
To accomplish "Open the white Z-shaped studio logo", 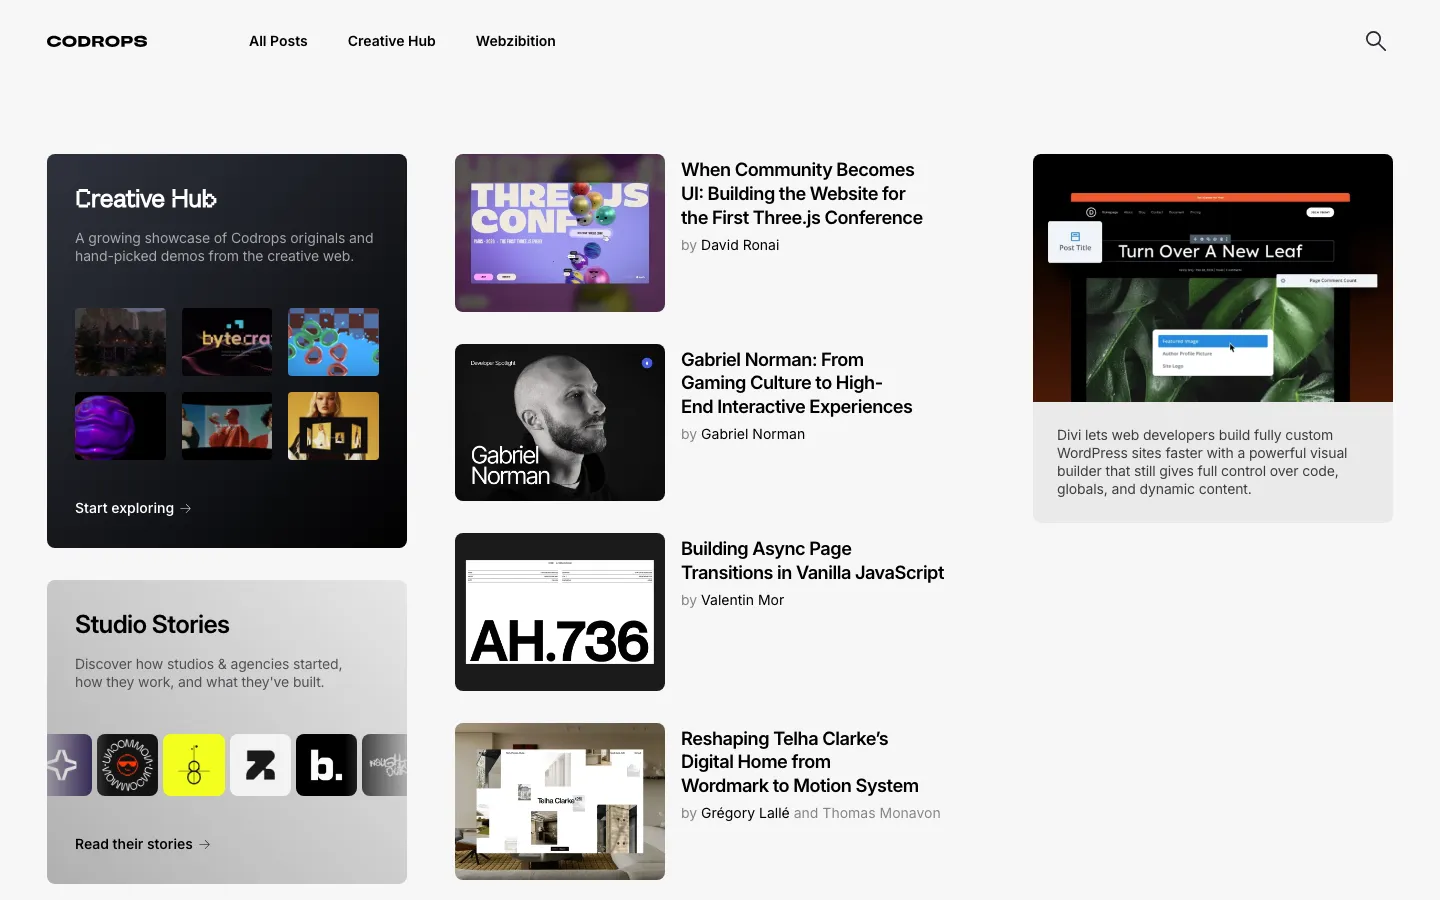I will [x=260, y=765].
